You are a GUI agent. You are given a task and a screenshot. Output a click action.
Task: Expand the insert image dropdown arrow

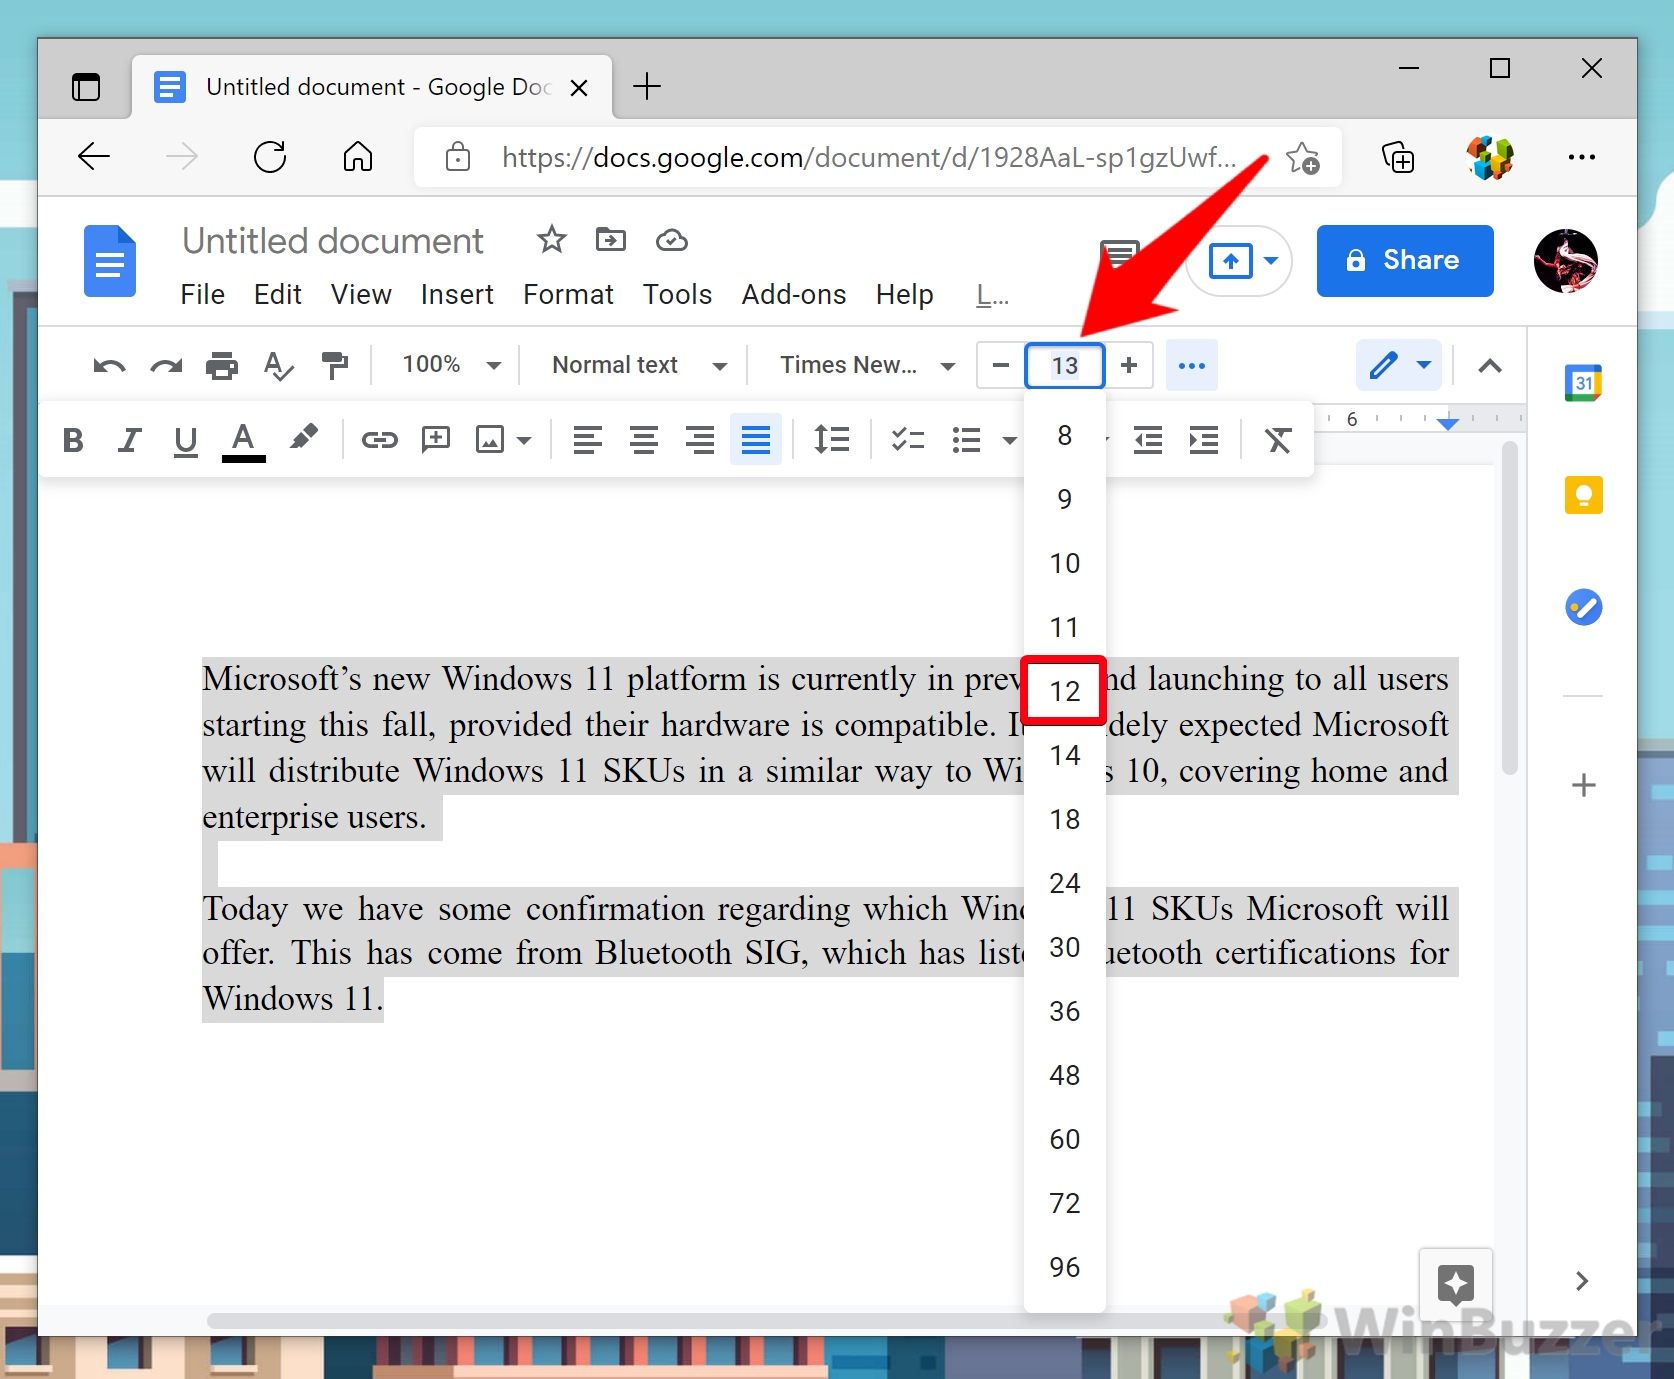pyautogui.click(x=524, y=440)
